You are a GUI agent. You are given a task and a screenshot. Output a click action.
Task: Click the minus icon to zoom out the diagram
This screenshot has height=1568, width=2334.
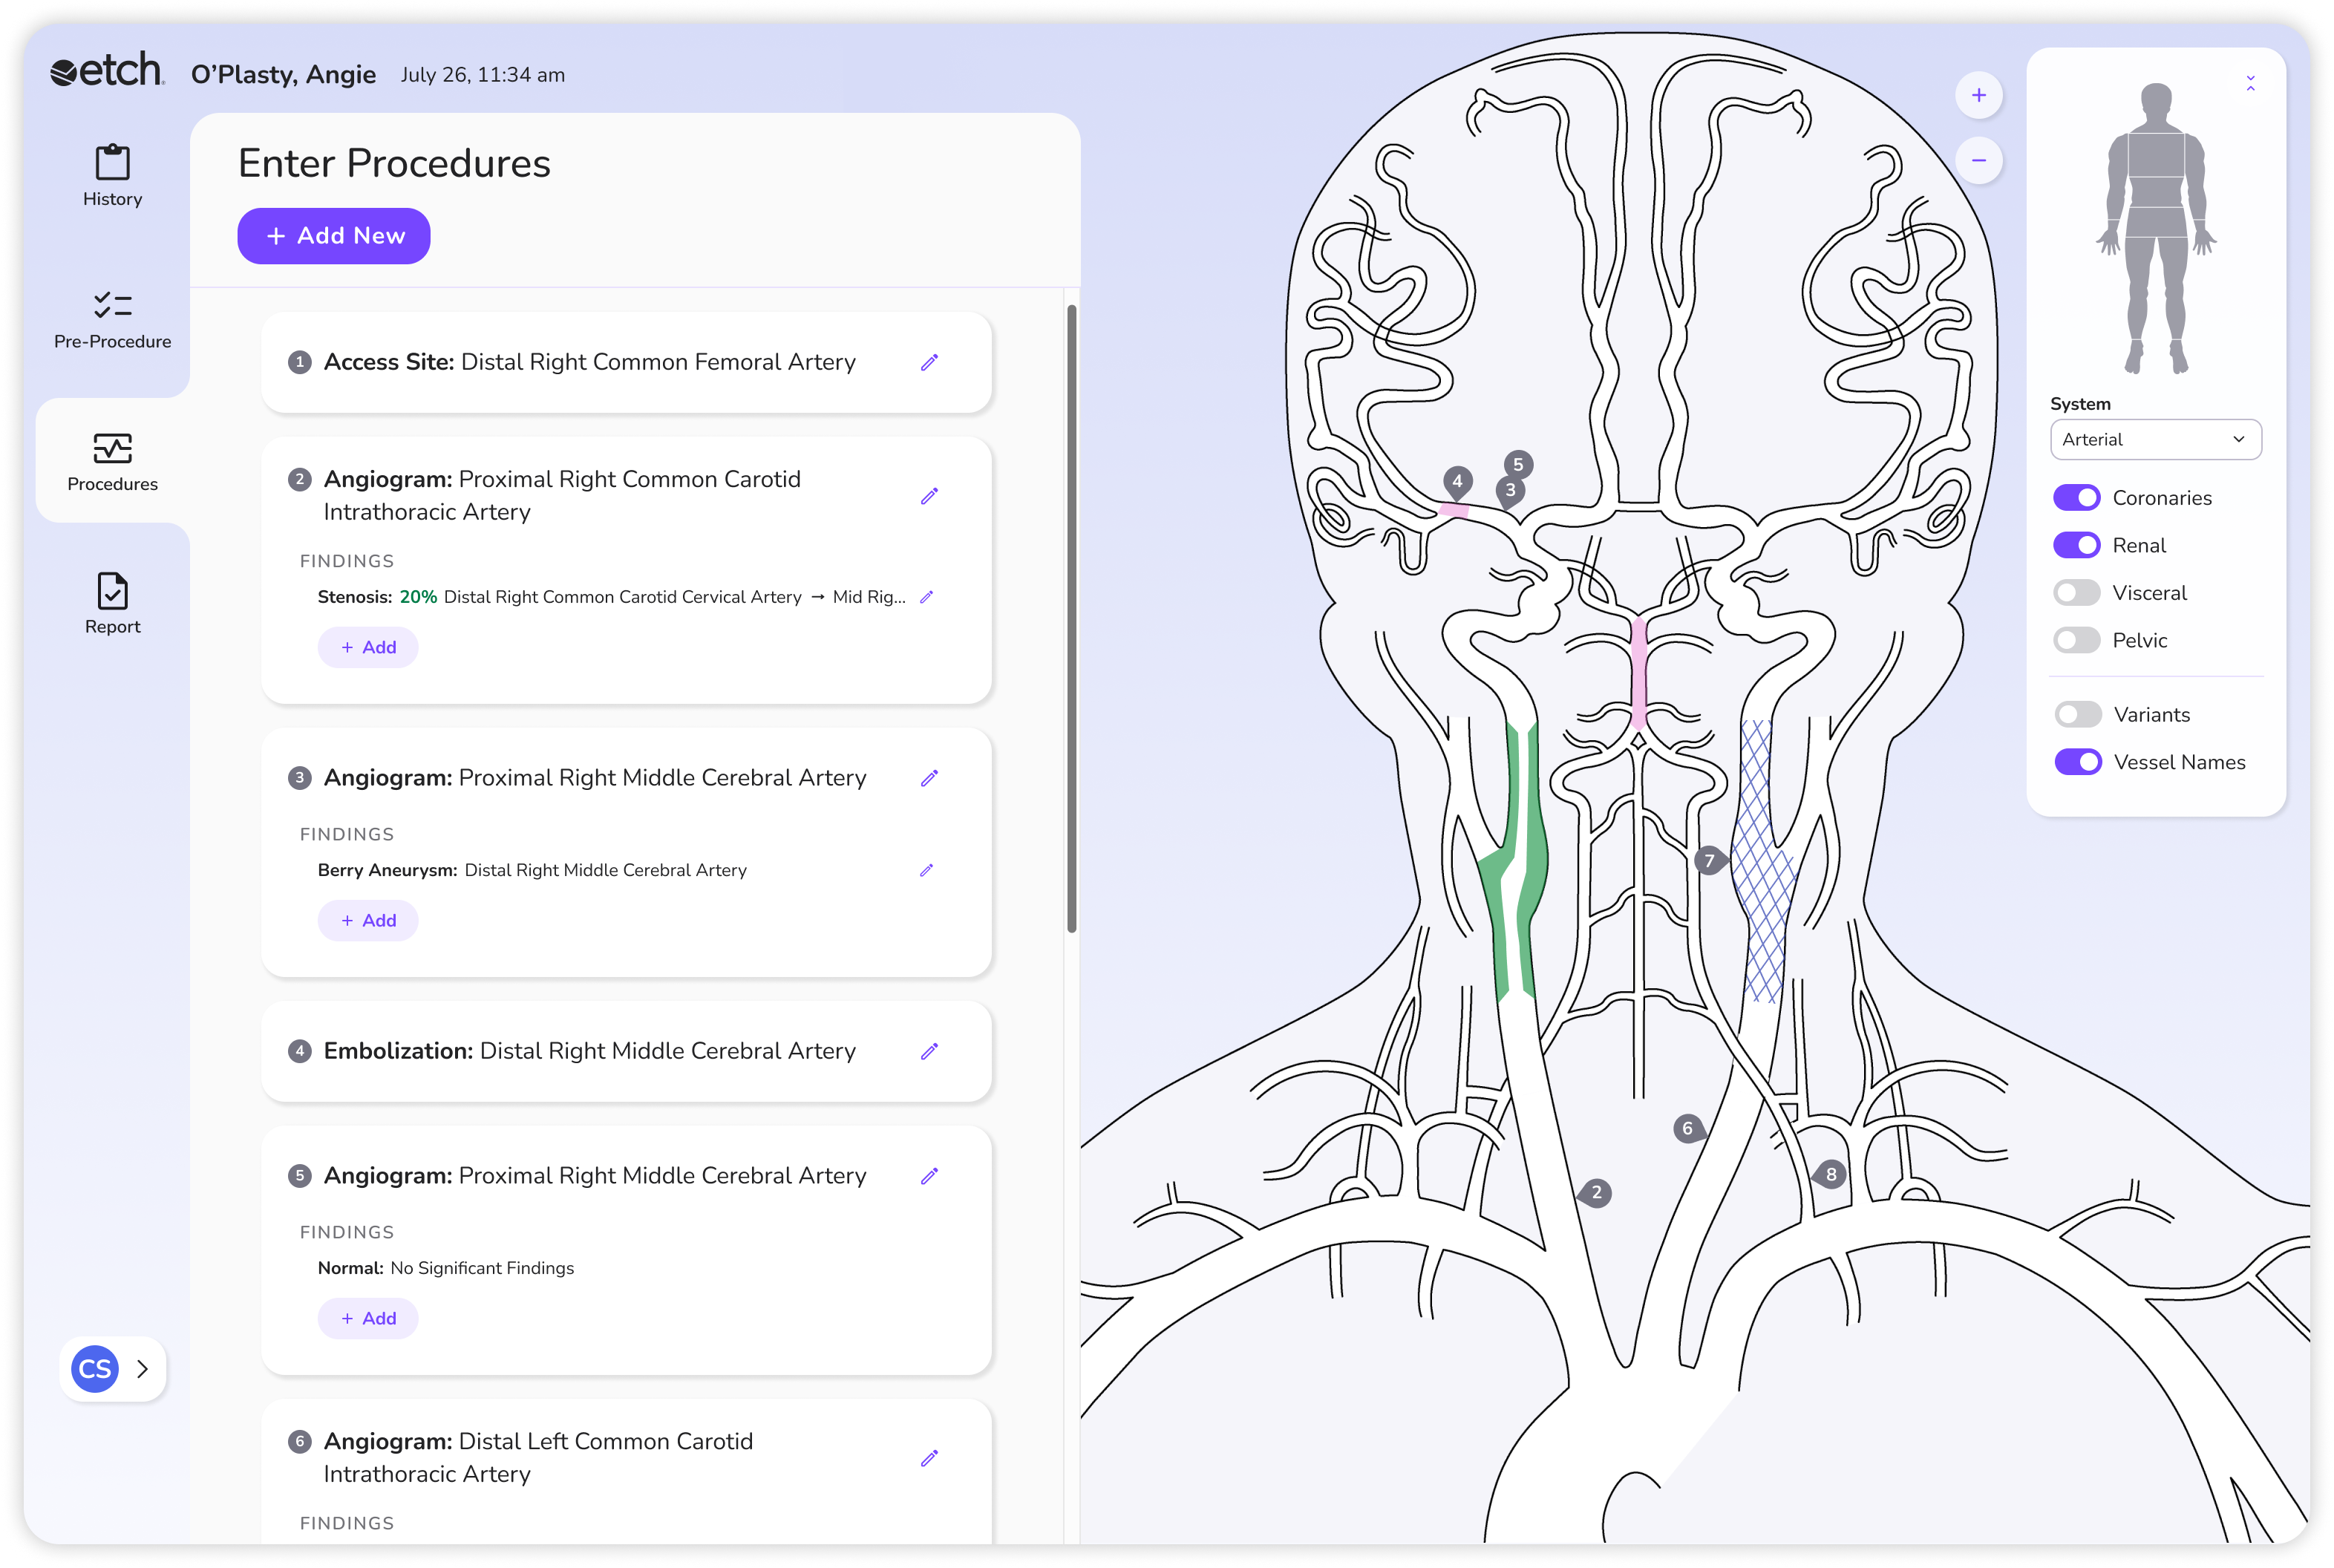pos(1978,160)
